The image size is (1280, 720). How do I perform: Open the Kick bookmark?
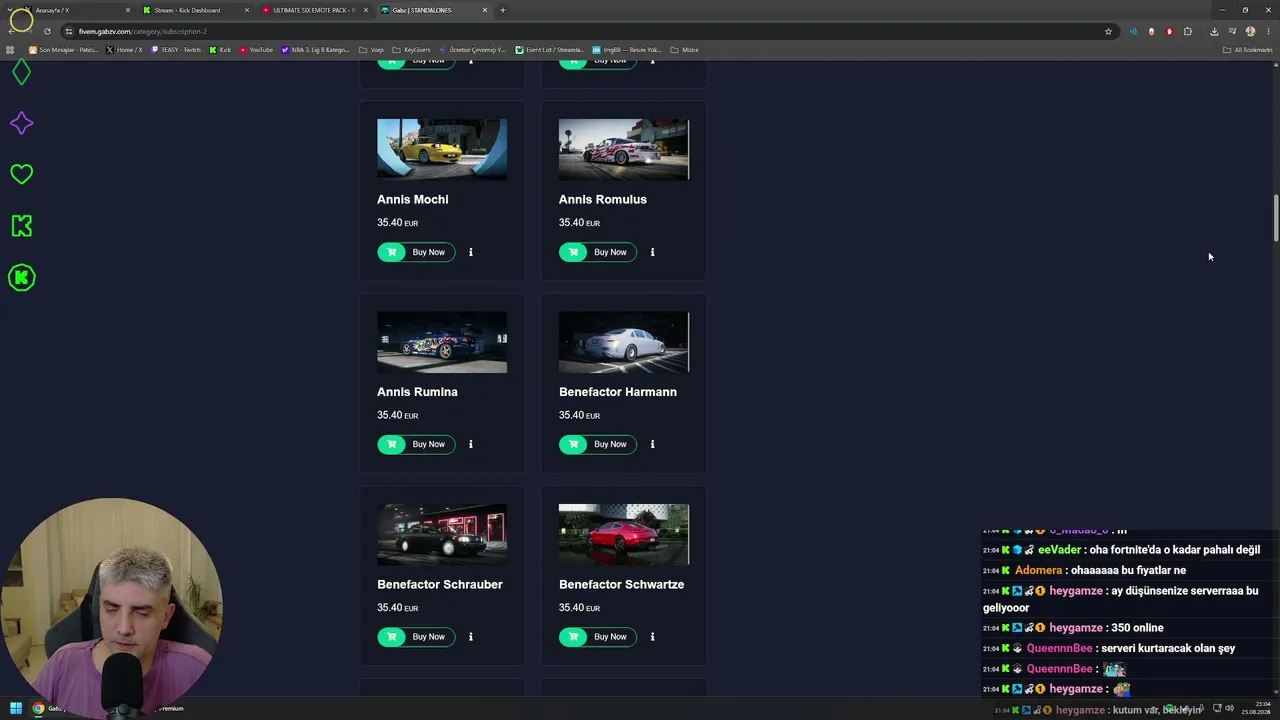click(x=220, y=50)
